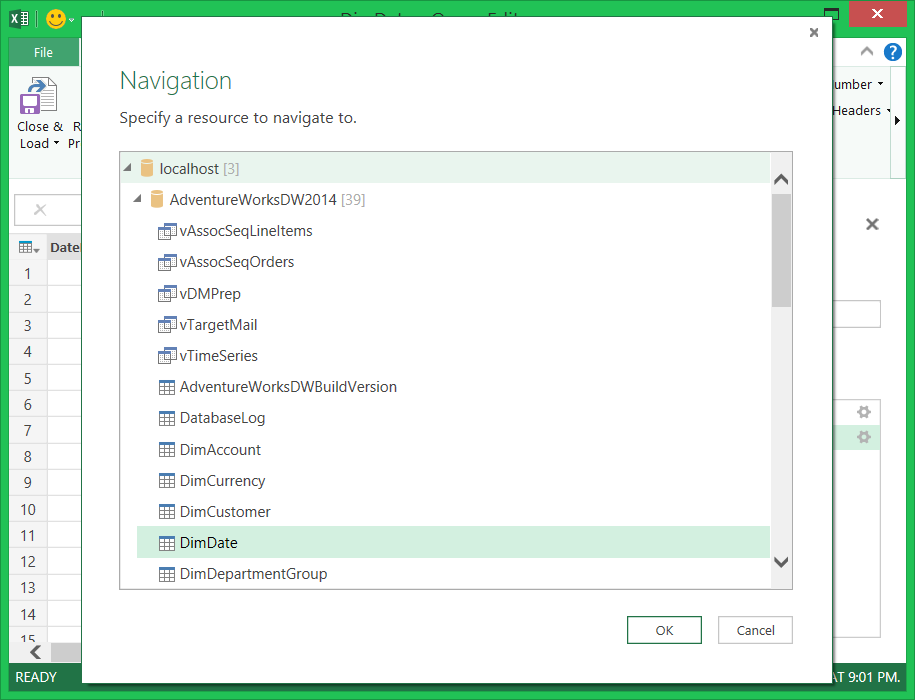Click the vAssocSeqLineItems view icon

coord(167,232)
